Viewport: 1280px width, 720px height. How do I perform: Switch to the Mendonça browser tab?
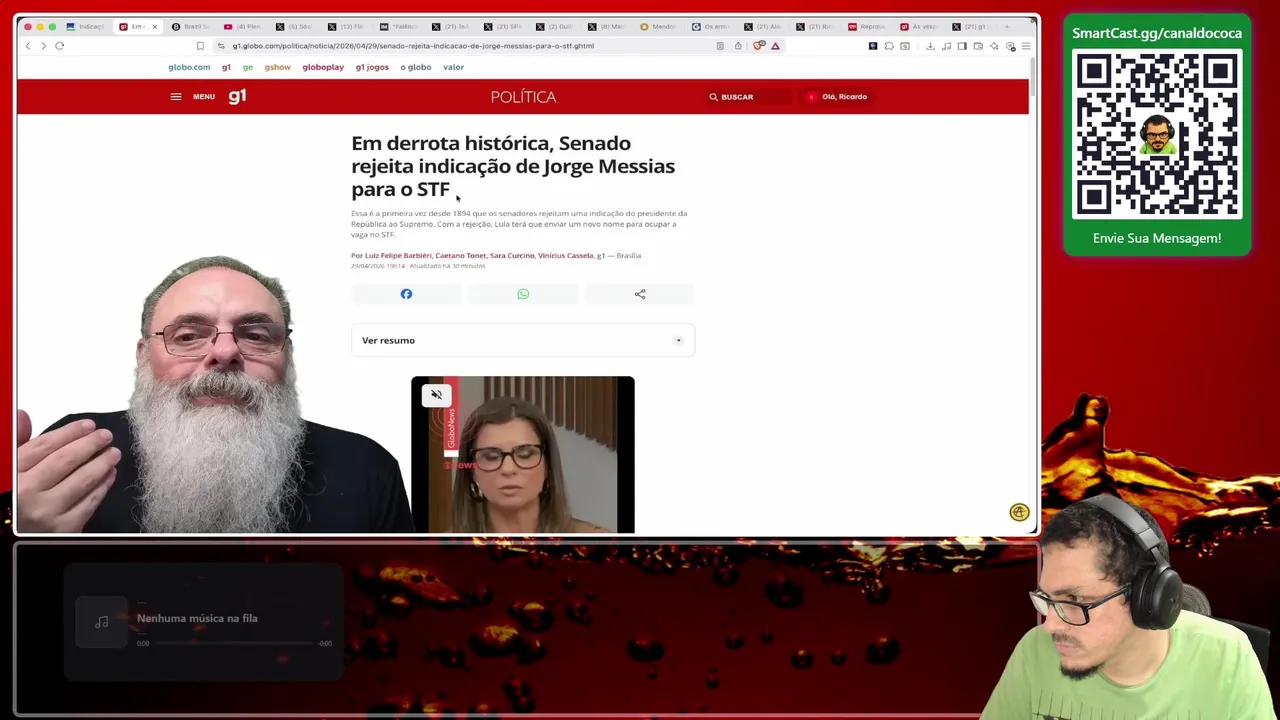(659, 27)
